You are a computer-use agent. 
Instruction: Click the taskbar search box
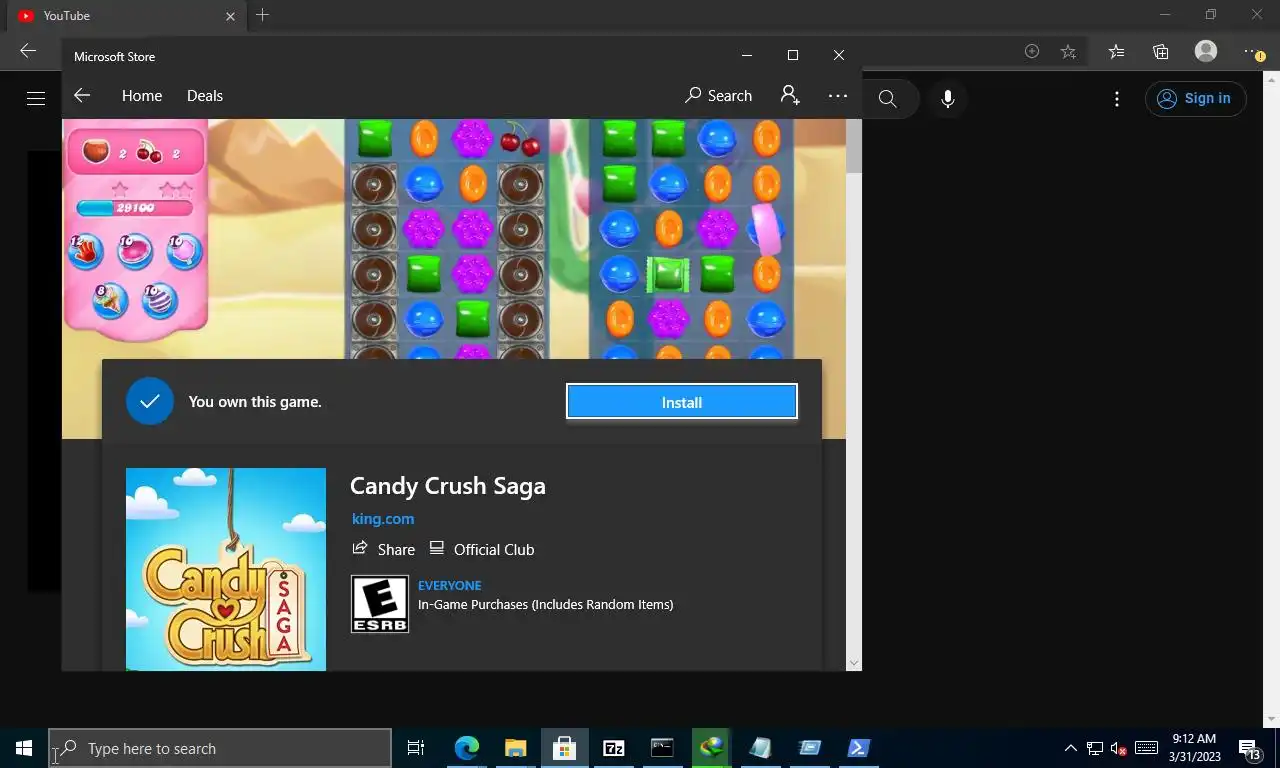pyautogui.click(x=220, y=748)
